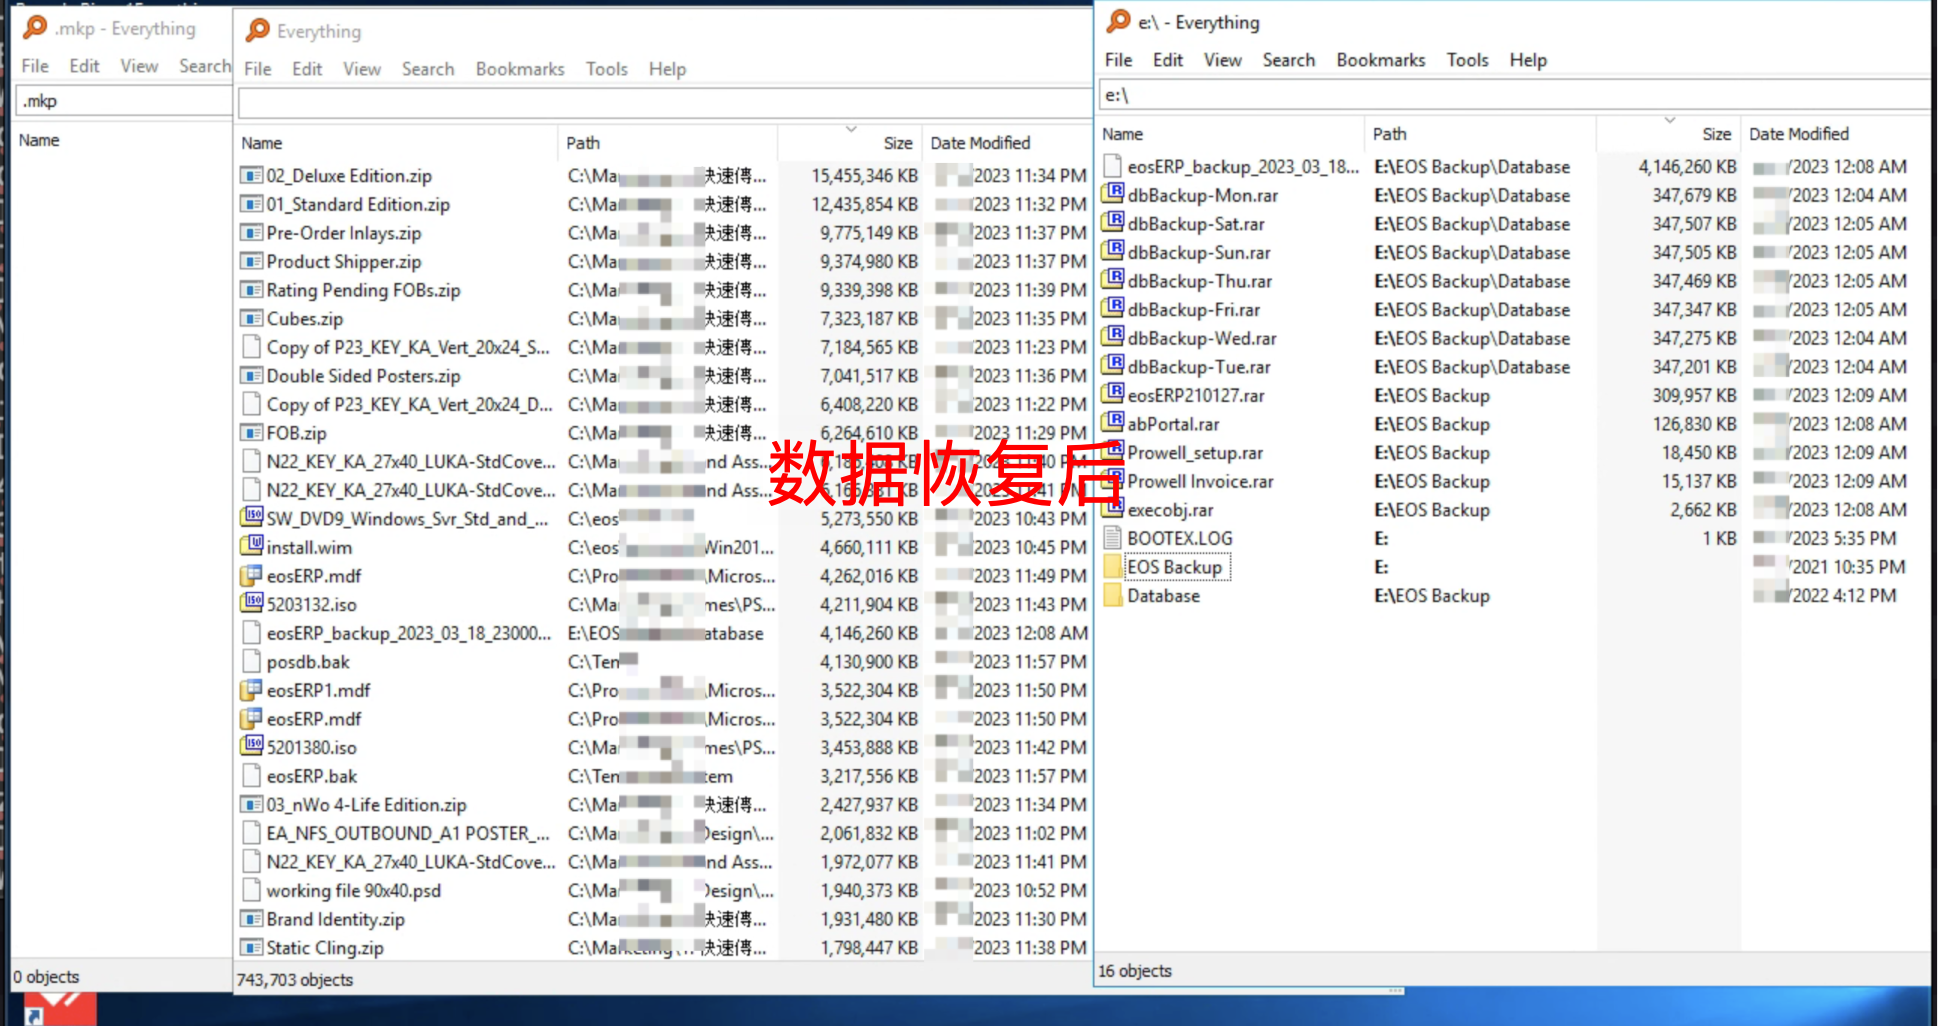Click the dbBackup-Sat.rar archive icon

point(1113,224)
